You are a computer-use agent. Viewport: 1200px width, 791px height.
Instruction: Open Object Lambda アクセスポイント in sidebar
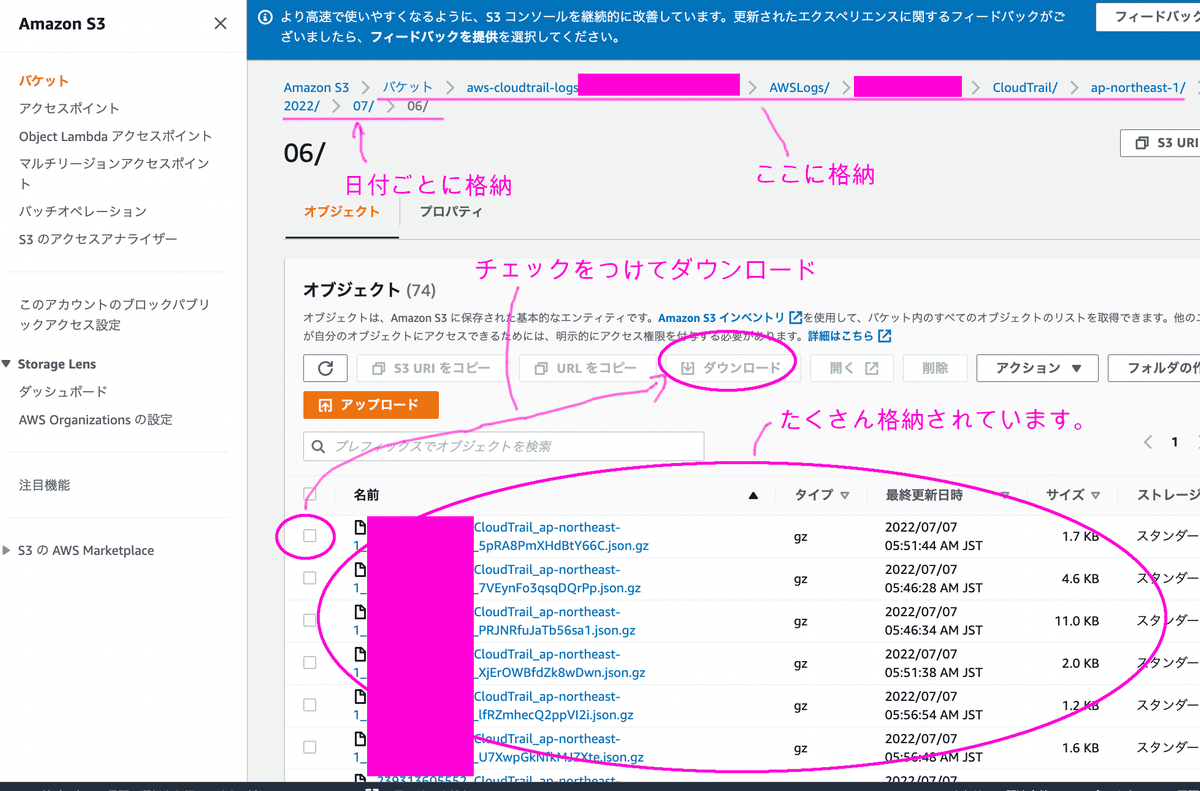115,136
